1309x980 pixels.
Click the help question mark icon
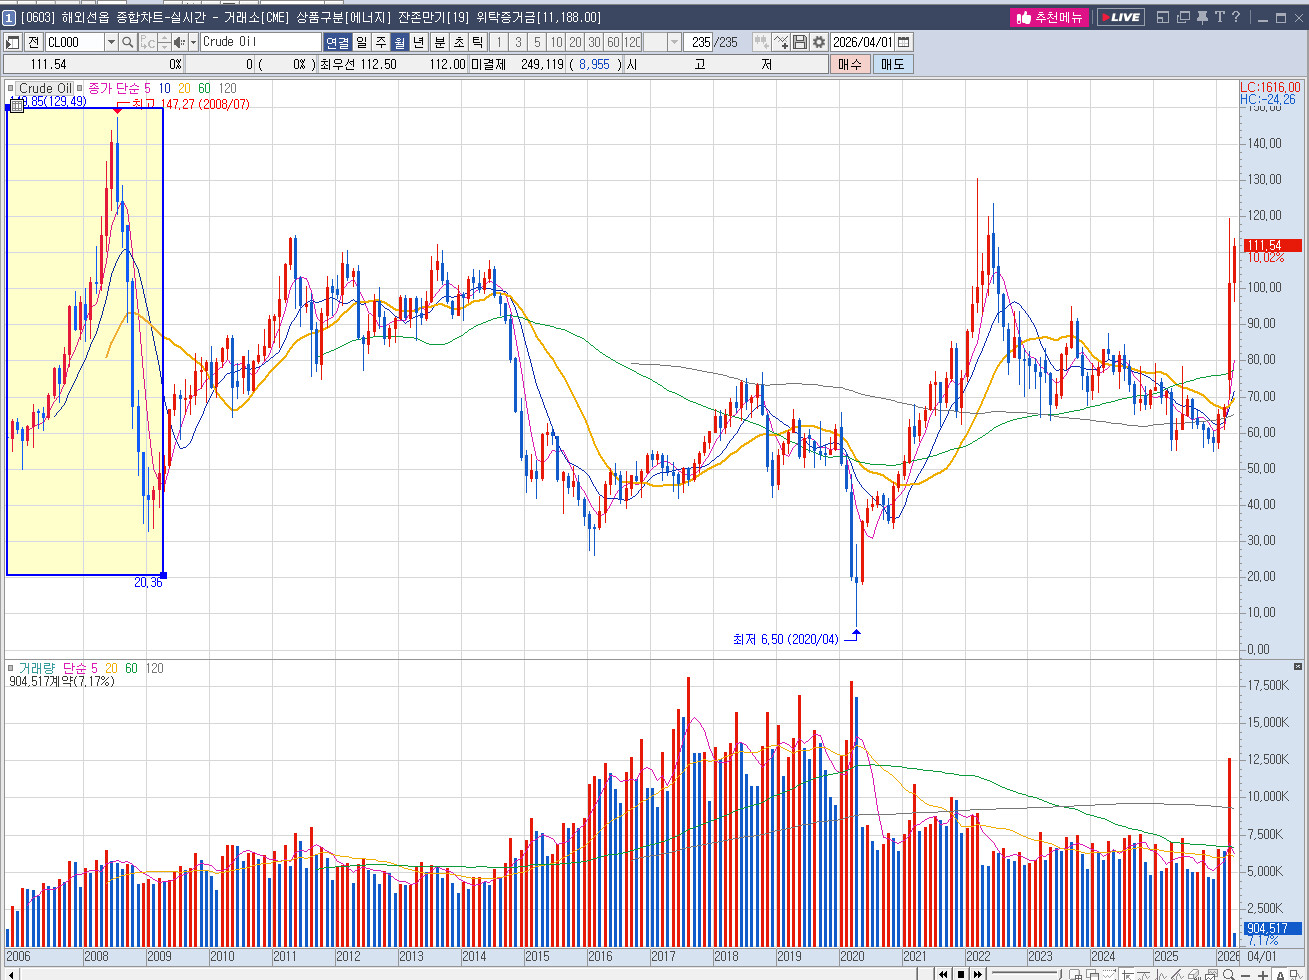1236,17
